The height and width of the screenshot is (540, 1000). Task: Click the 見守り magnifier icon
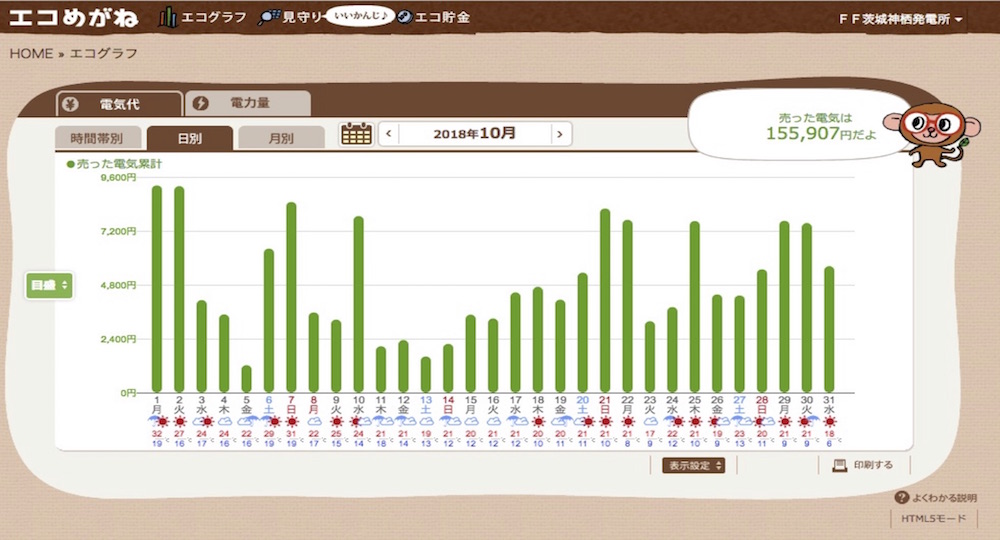coord(268,18)
